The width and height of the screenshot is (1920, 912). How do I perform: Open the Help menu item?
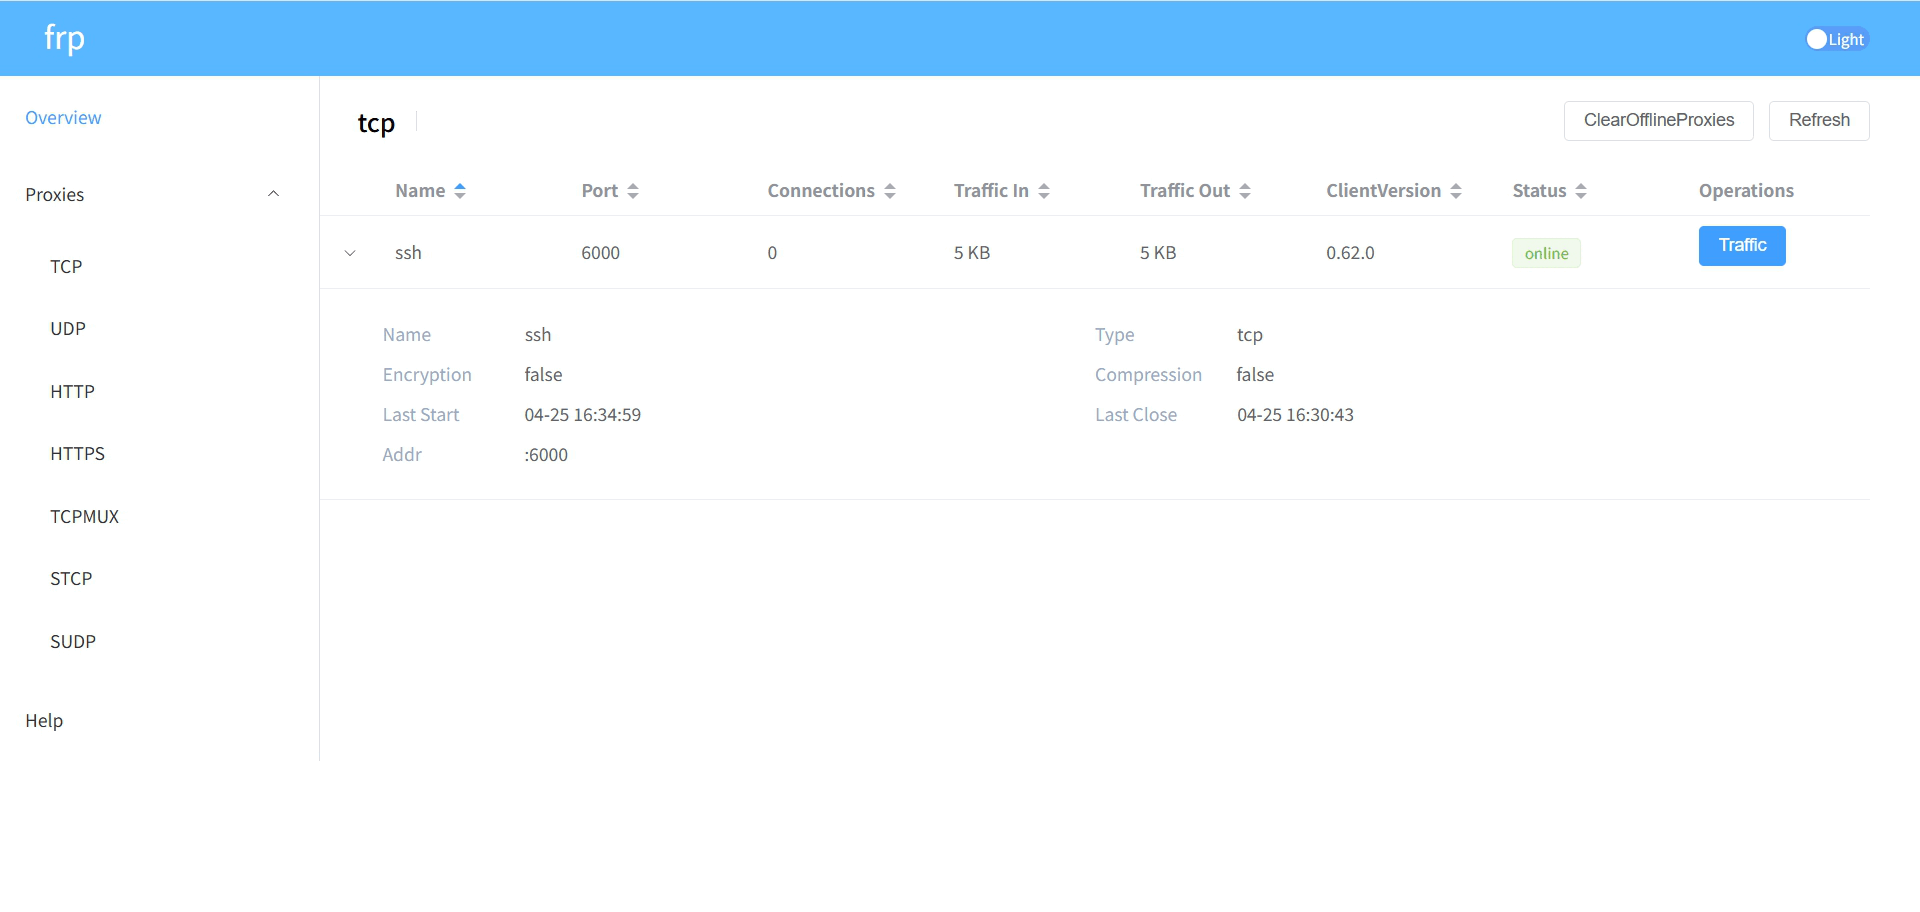(x=44, y=720)
